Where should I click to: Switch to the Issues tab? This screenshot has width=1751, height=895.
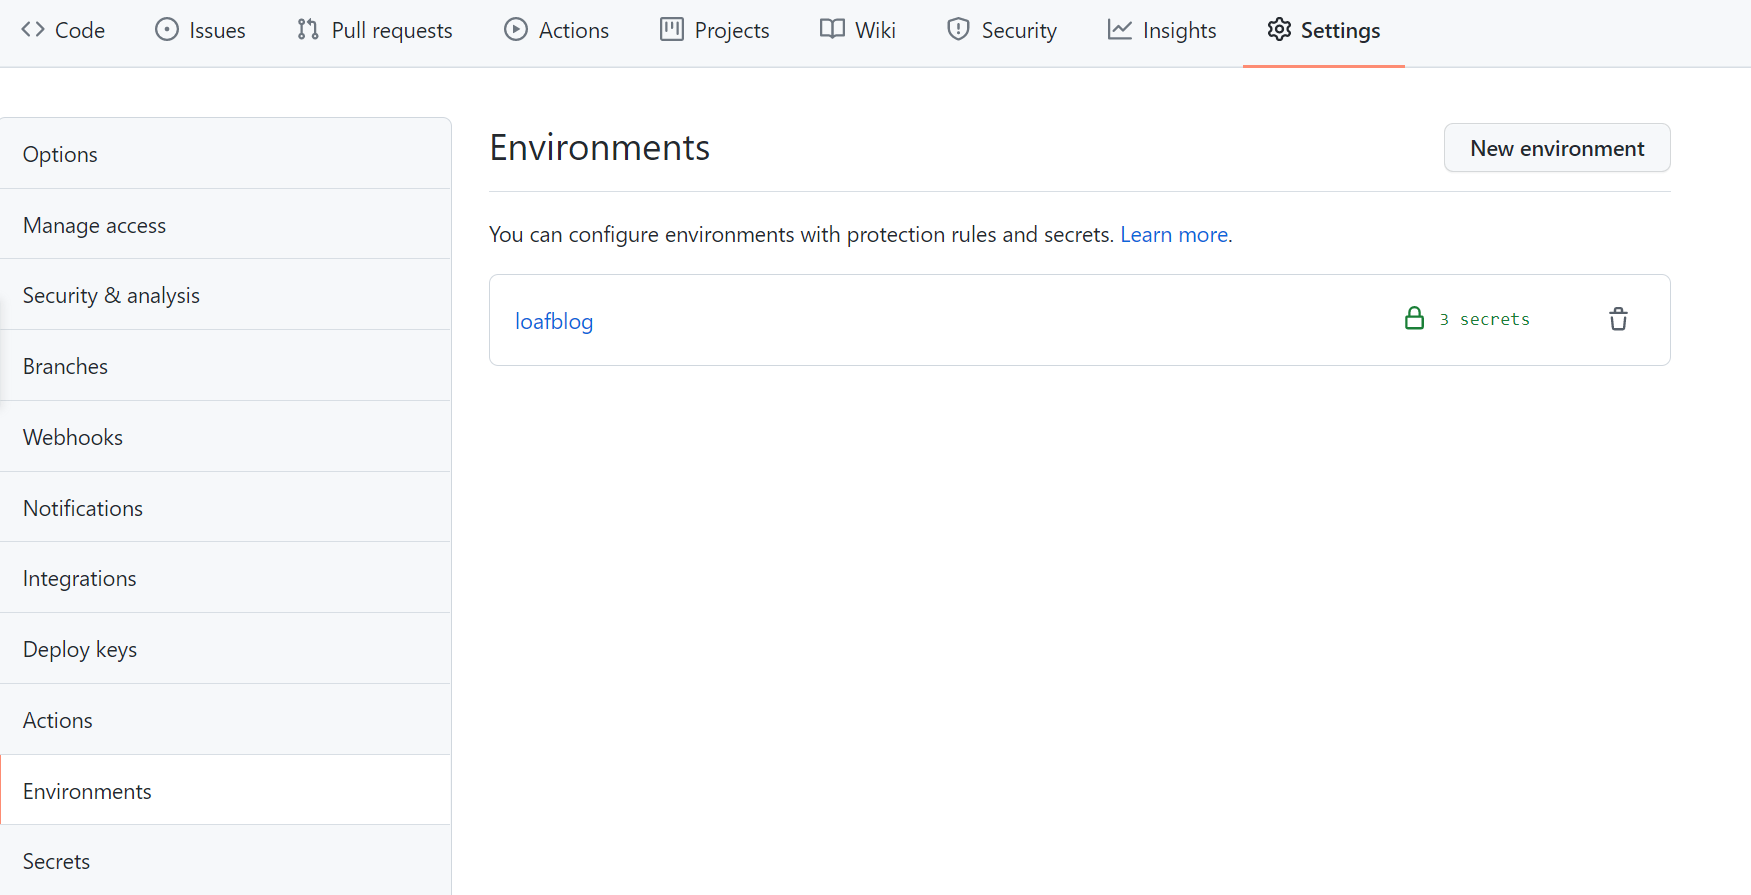[x=200, y=31]
